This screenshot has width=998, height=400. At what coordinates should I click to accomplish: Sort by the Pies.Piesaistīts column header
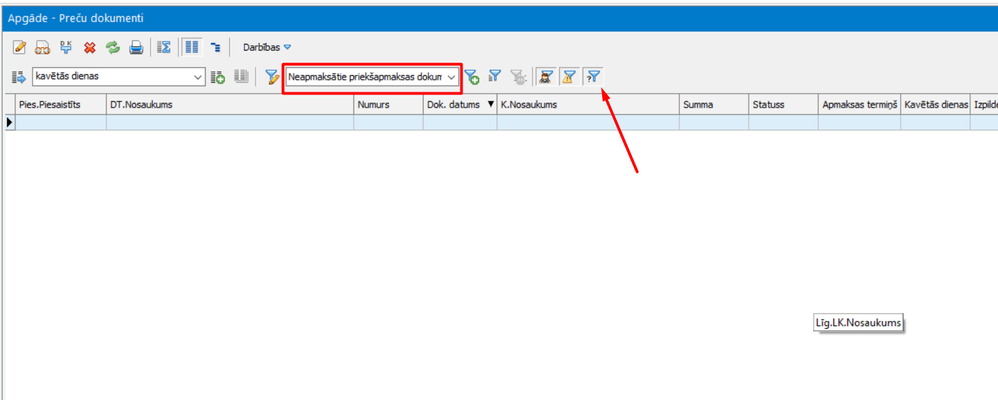61,104
